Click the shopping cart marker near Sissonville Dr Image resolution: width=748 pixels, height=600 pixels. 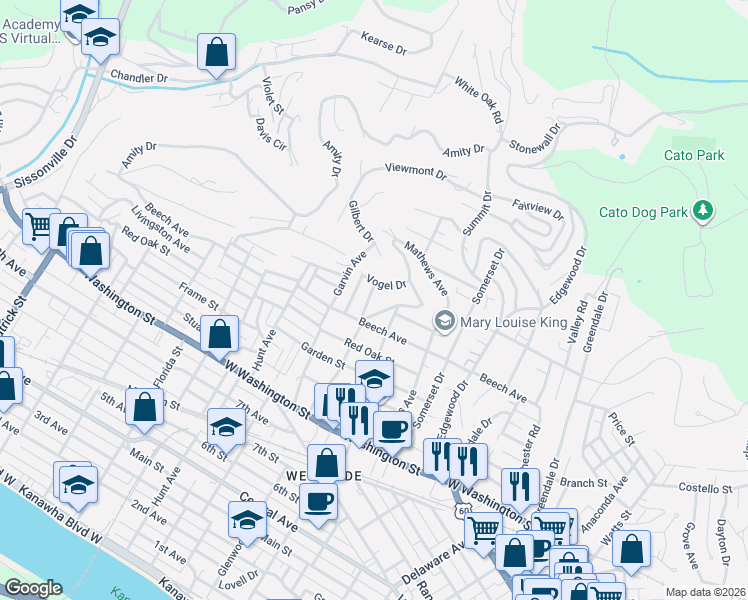(41, 229)
